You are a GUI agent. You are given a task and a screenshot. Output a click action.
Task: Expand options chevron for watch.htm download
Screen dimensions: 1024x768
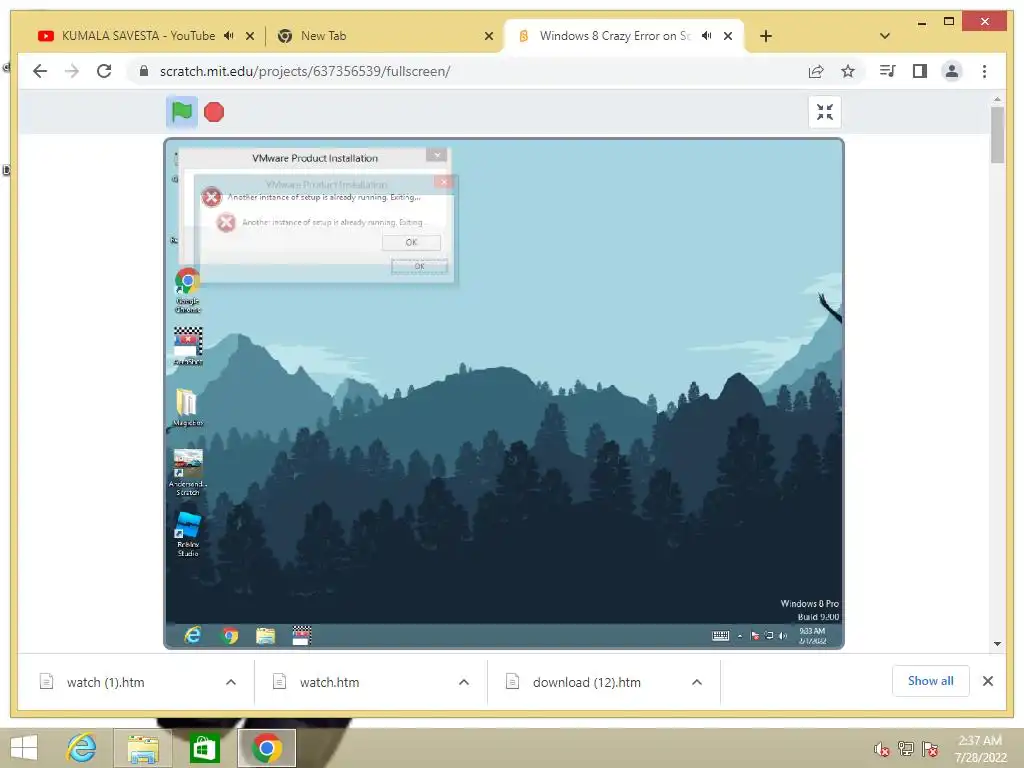click(464, 682)
